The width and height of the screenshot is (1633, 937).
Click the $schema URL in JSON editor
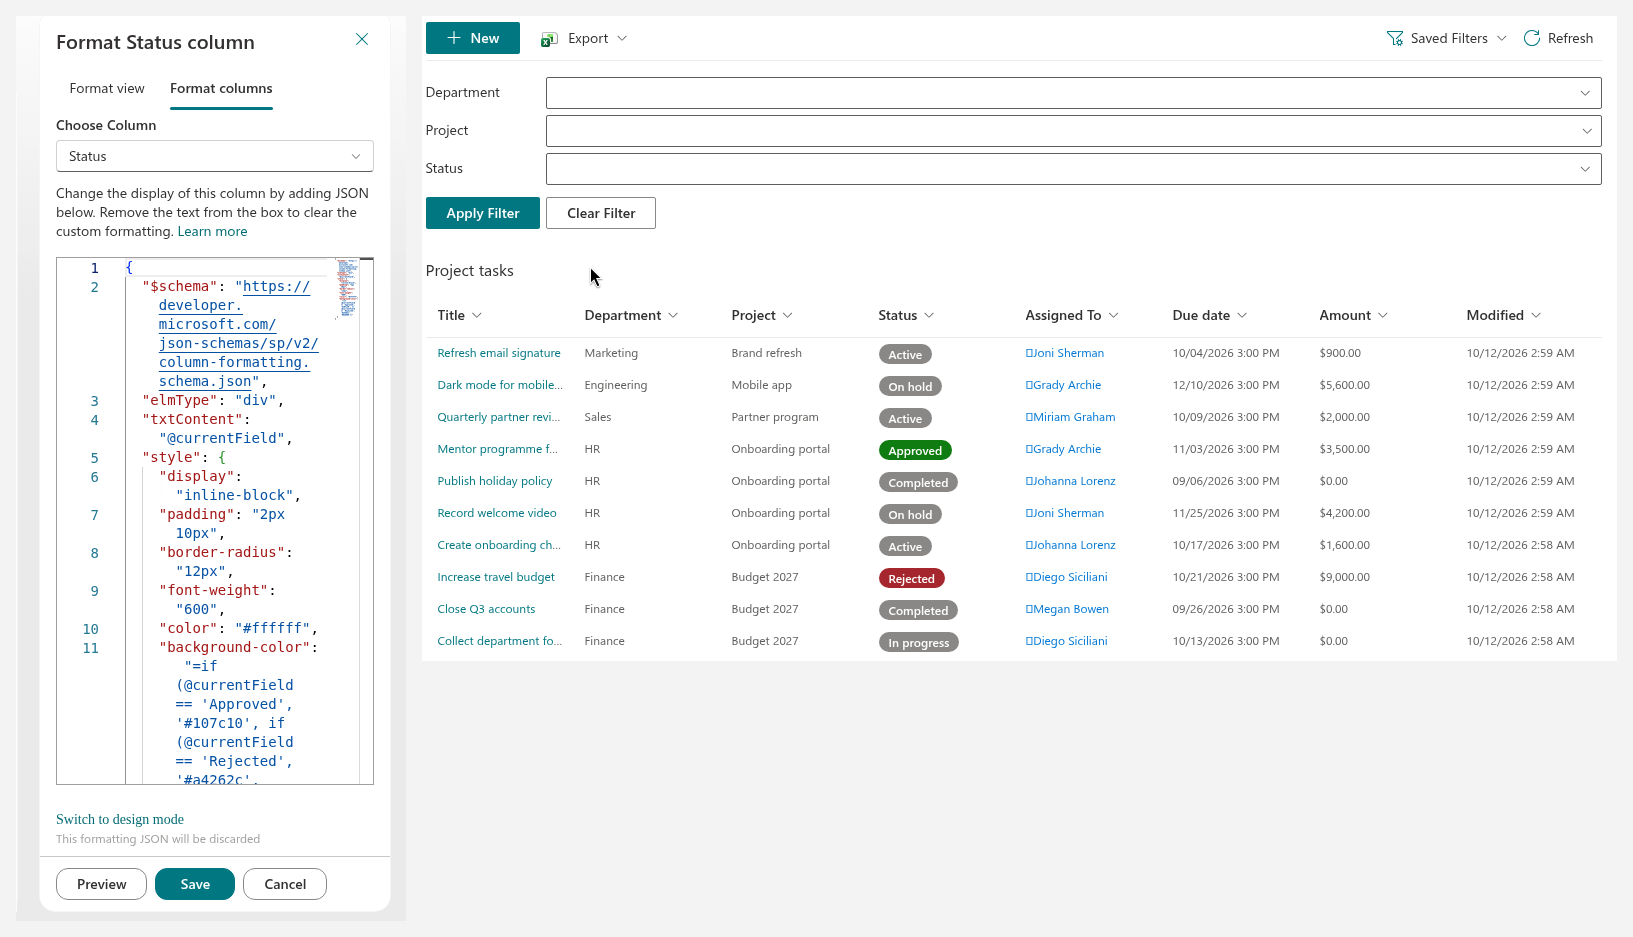(x=239, y=334)
